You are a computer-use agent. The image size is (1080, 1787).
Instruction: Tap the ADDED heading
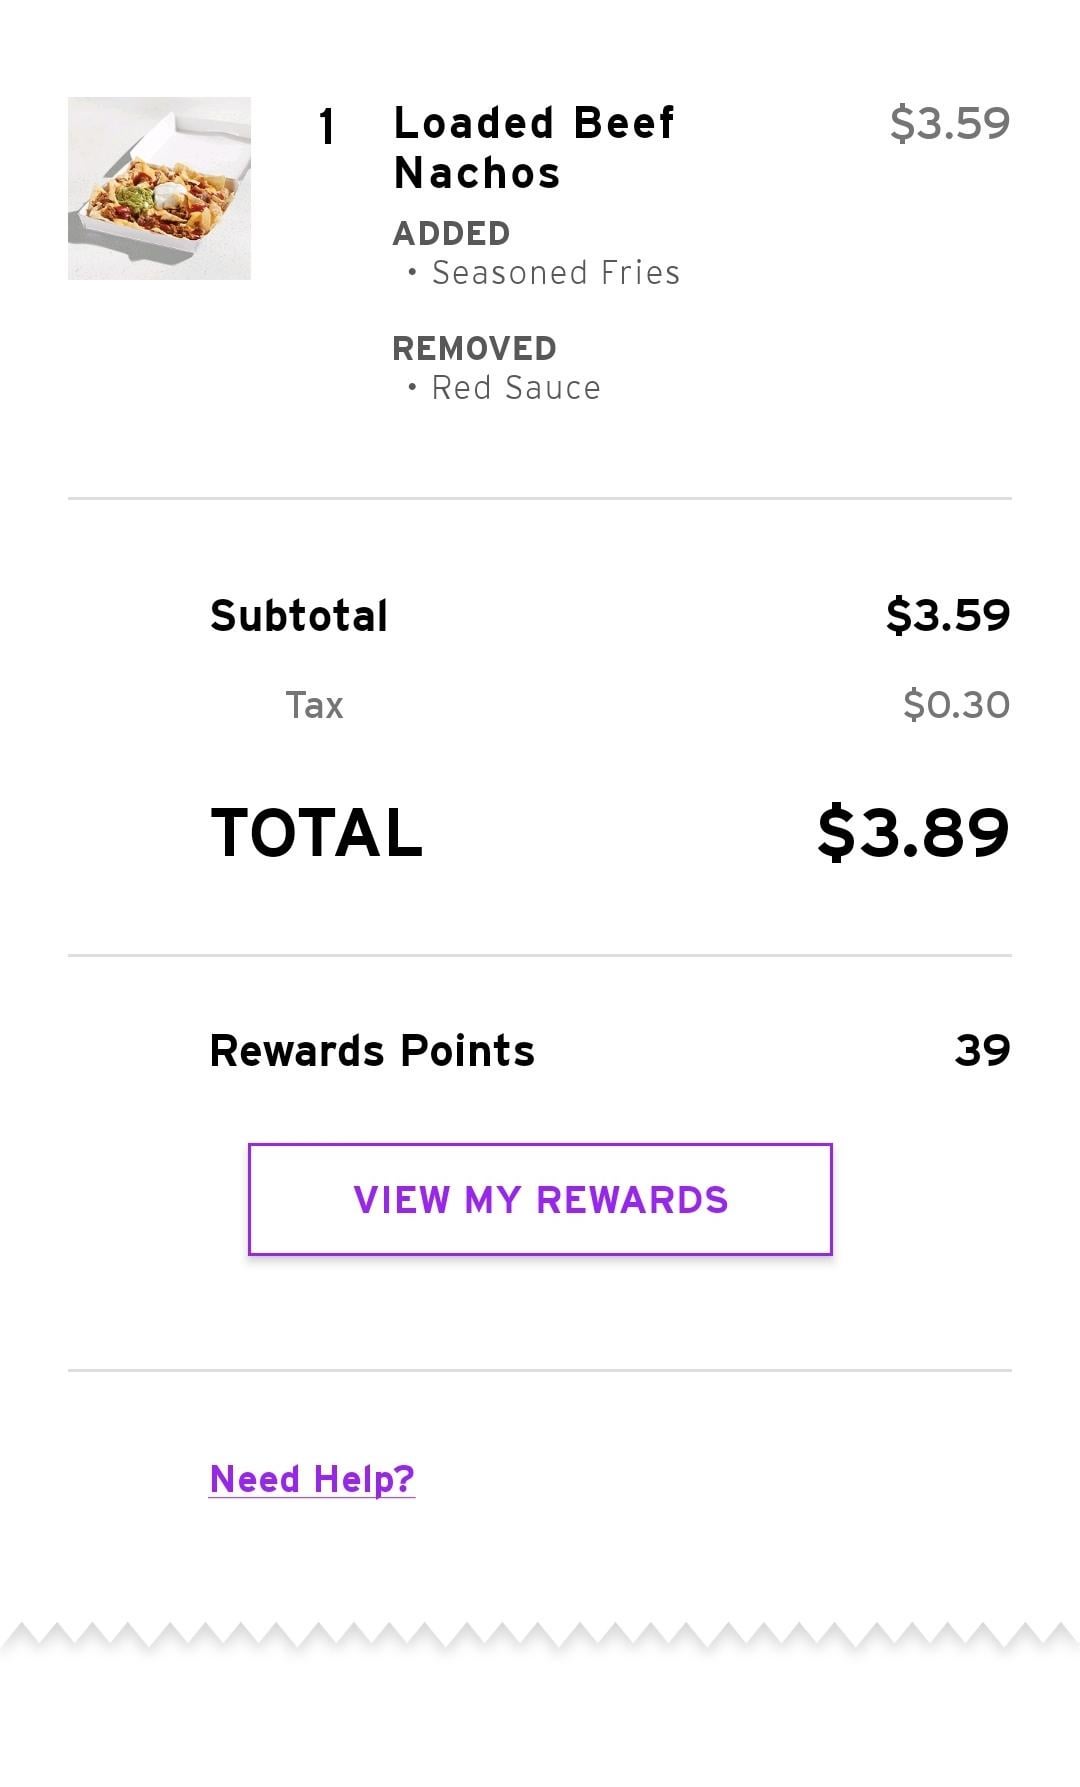point(451,233)
